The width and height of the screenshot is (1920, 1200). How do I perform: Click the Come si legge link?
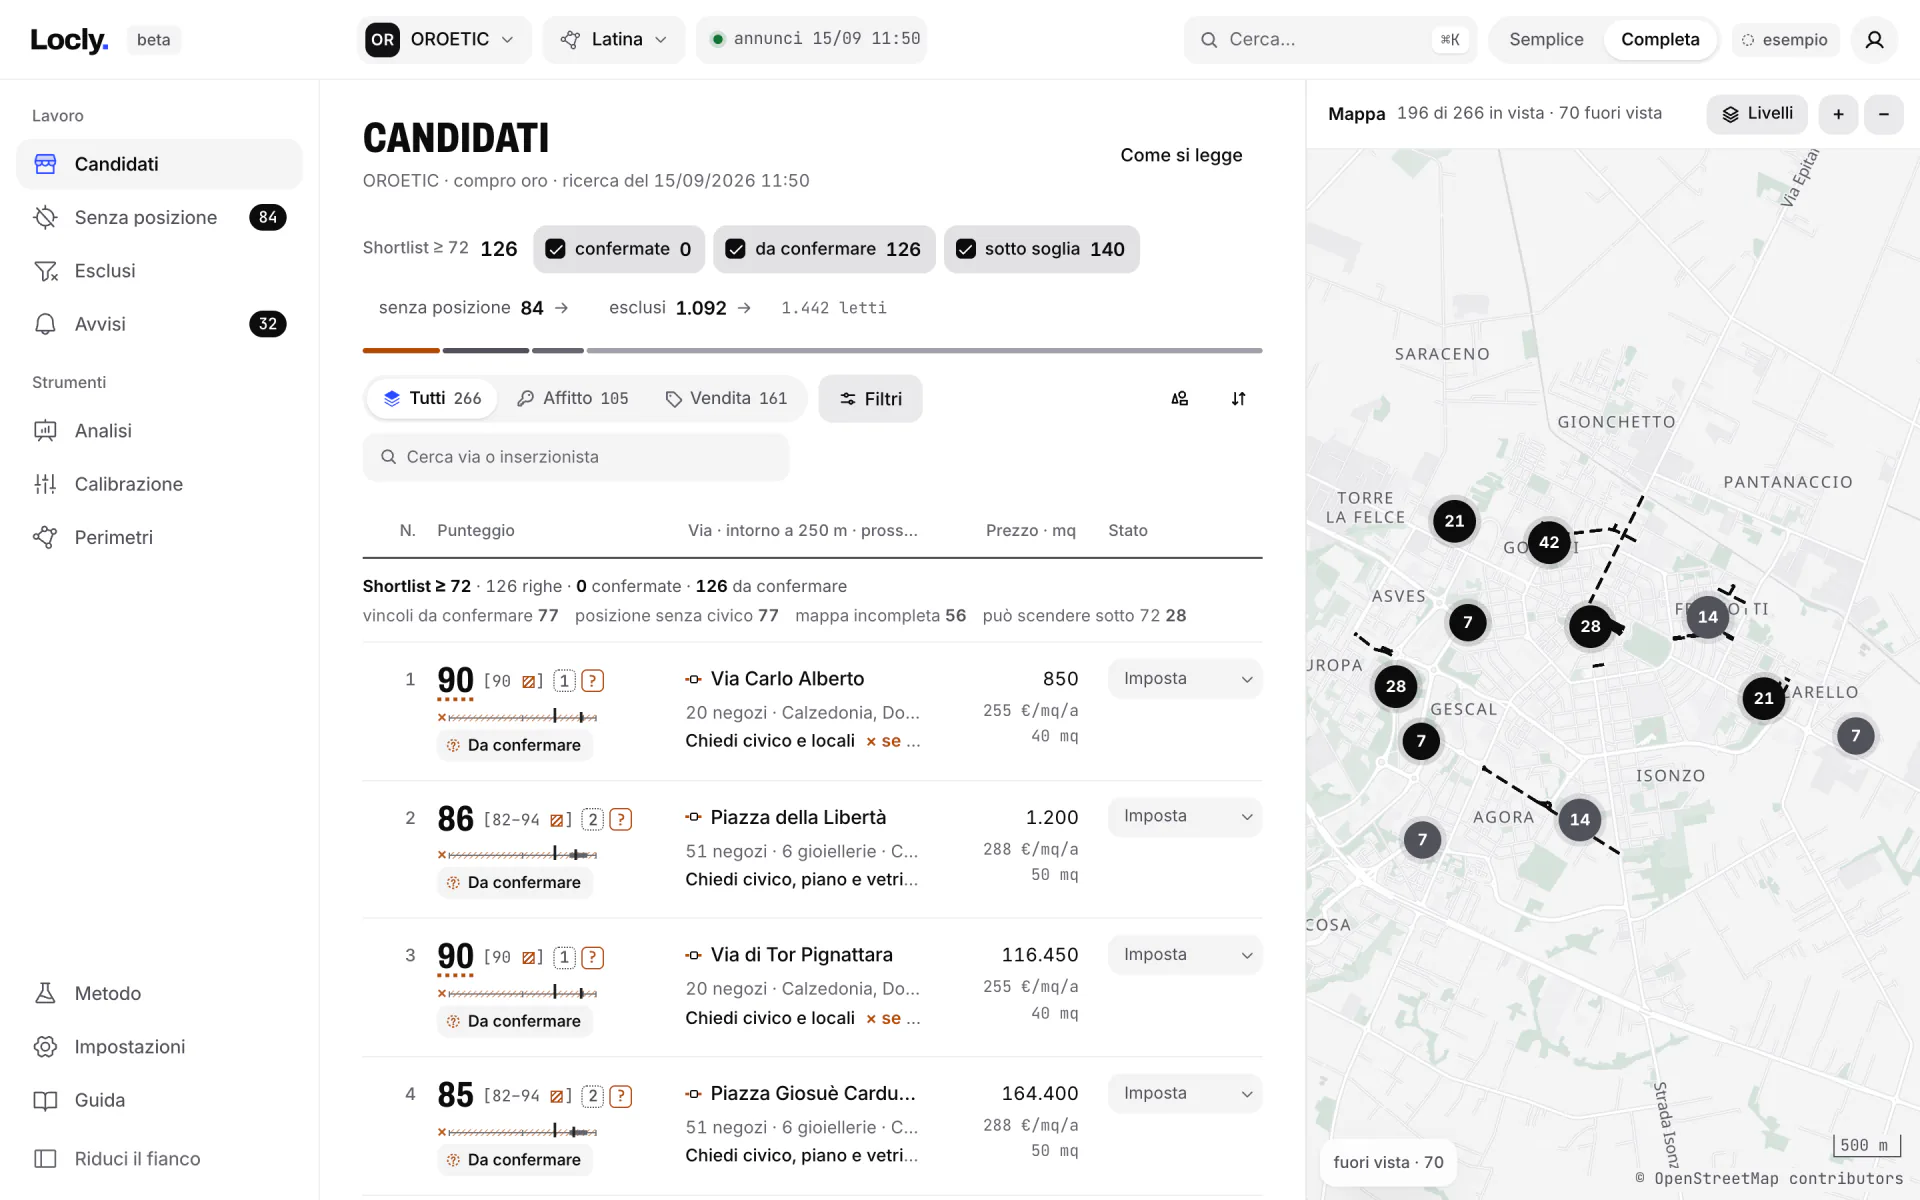coord(1181,155)
